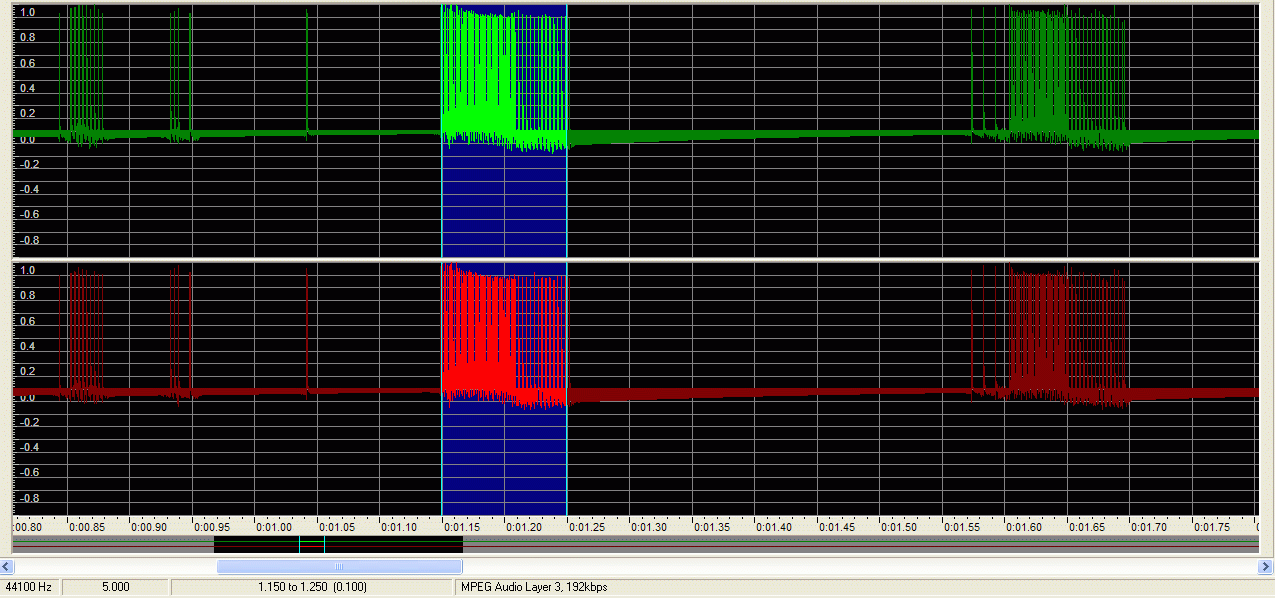
Task: Click the horizontal scrollbar thumb
Action: click(338, 567)
